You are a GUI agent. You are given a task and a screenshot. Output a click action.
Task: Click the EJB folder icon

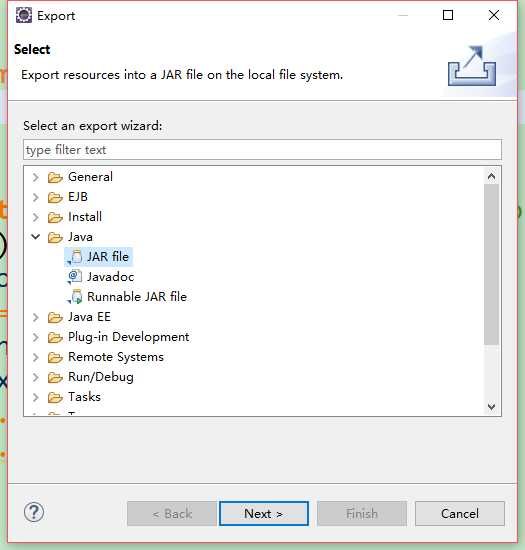pos(55,197)
